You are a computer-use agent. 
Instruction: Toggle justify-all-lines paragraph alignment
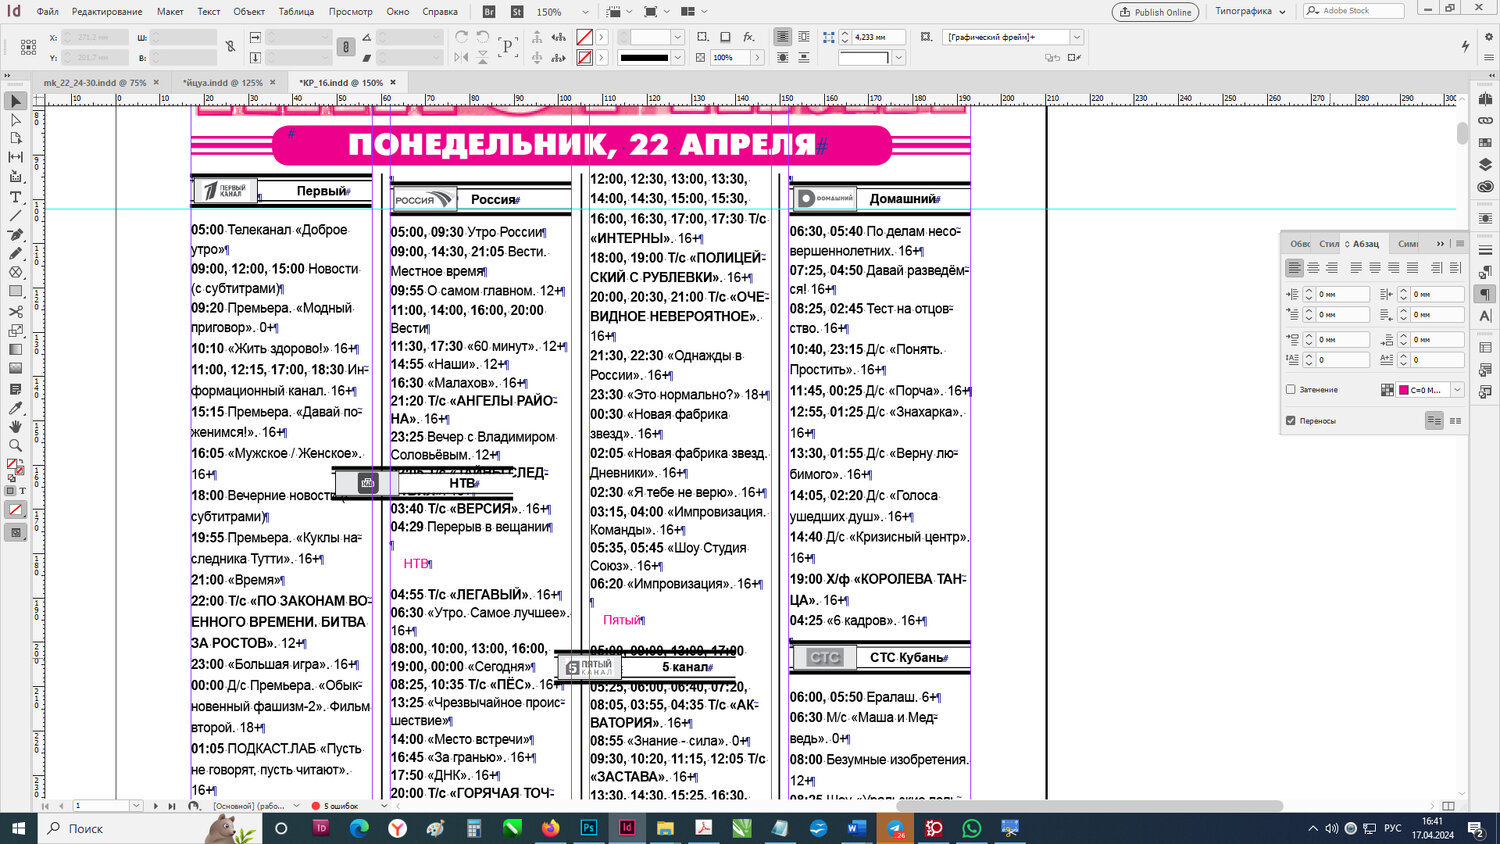[1412, 268]
